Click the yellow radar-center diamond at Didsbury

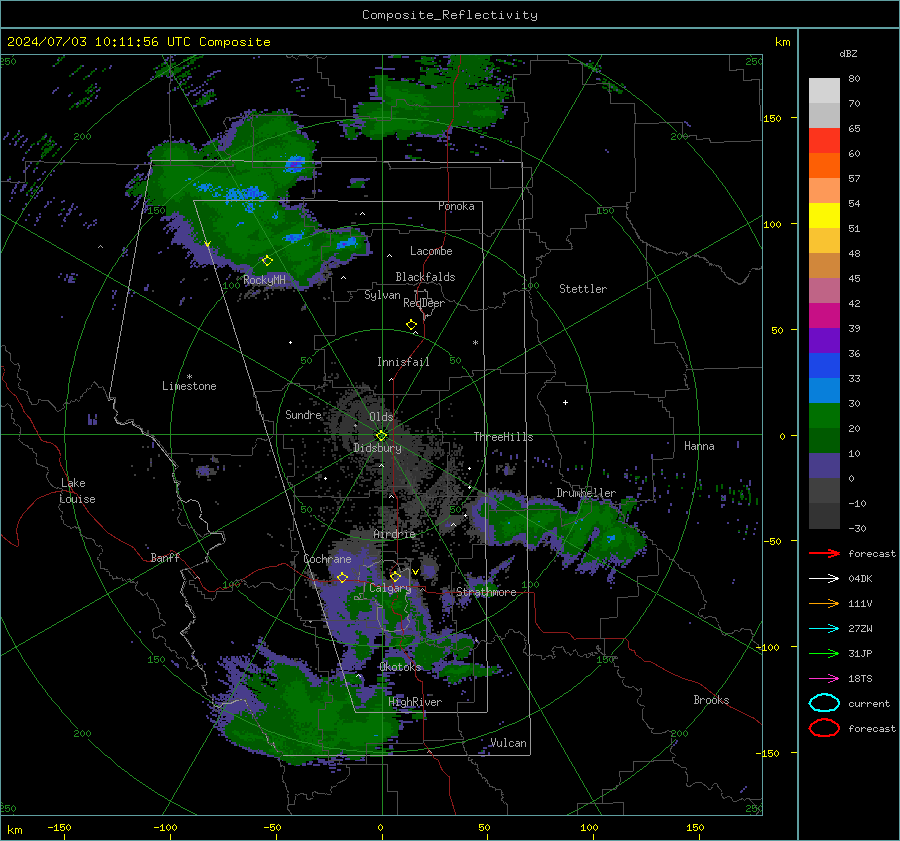[381, 436]
